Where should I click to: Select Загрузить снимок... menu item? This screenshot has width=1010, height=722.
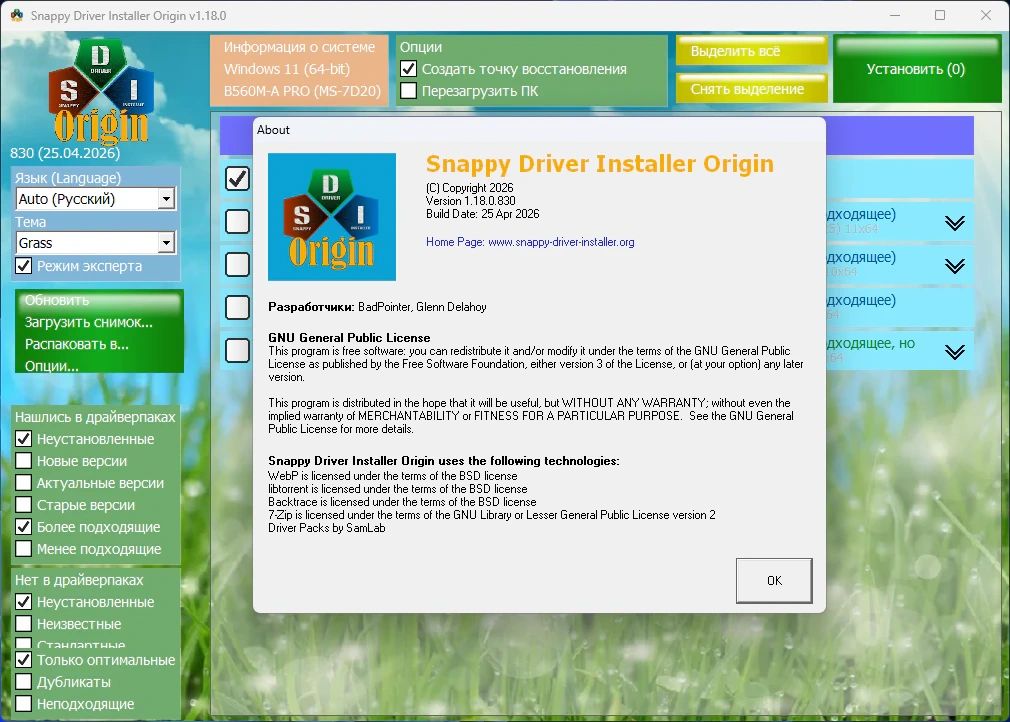point(89,322)
